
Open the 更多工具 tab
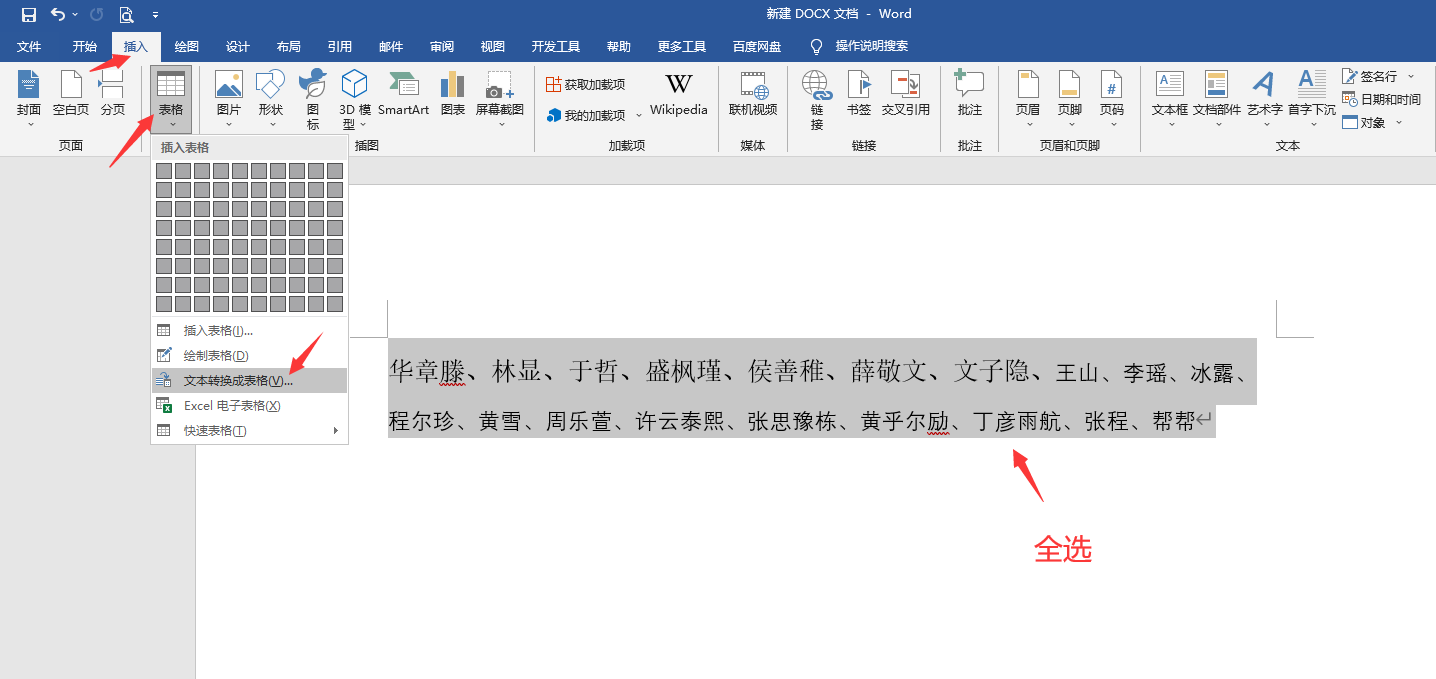click(x=682, y=47)
